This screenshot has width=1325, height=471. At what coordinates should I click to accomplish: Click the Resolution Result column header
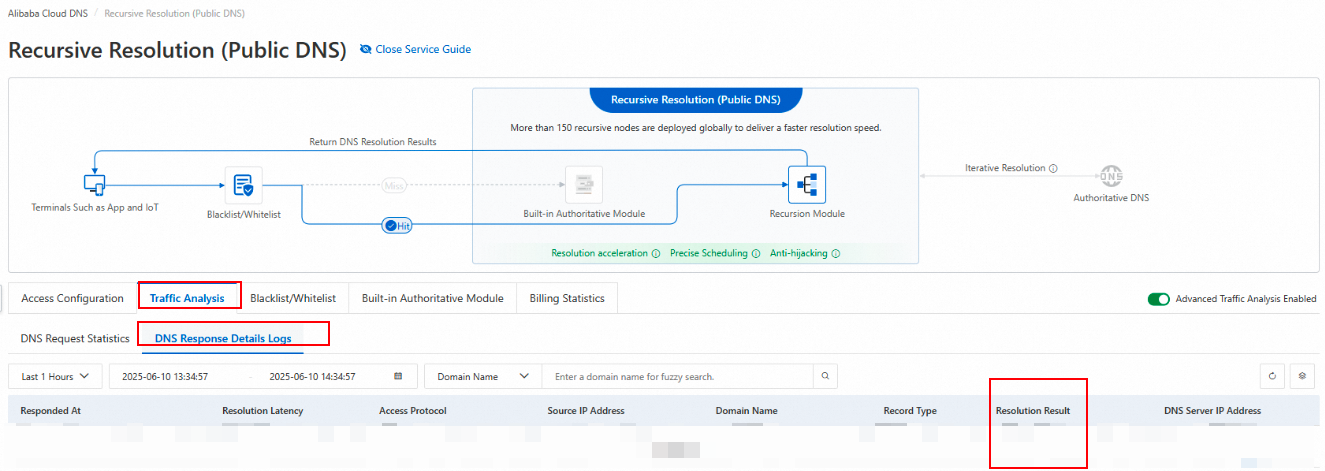click(1033, 411)
